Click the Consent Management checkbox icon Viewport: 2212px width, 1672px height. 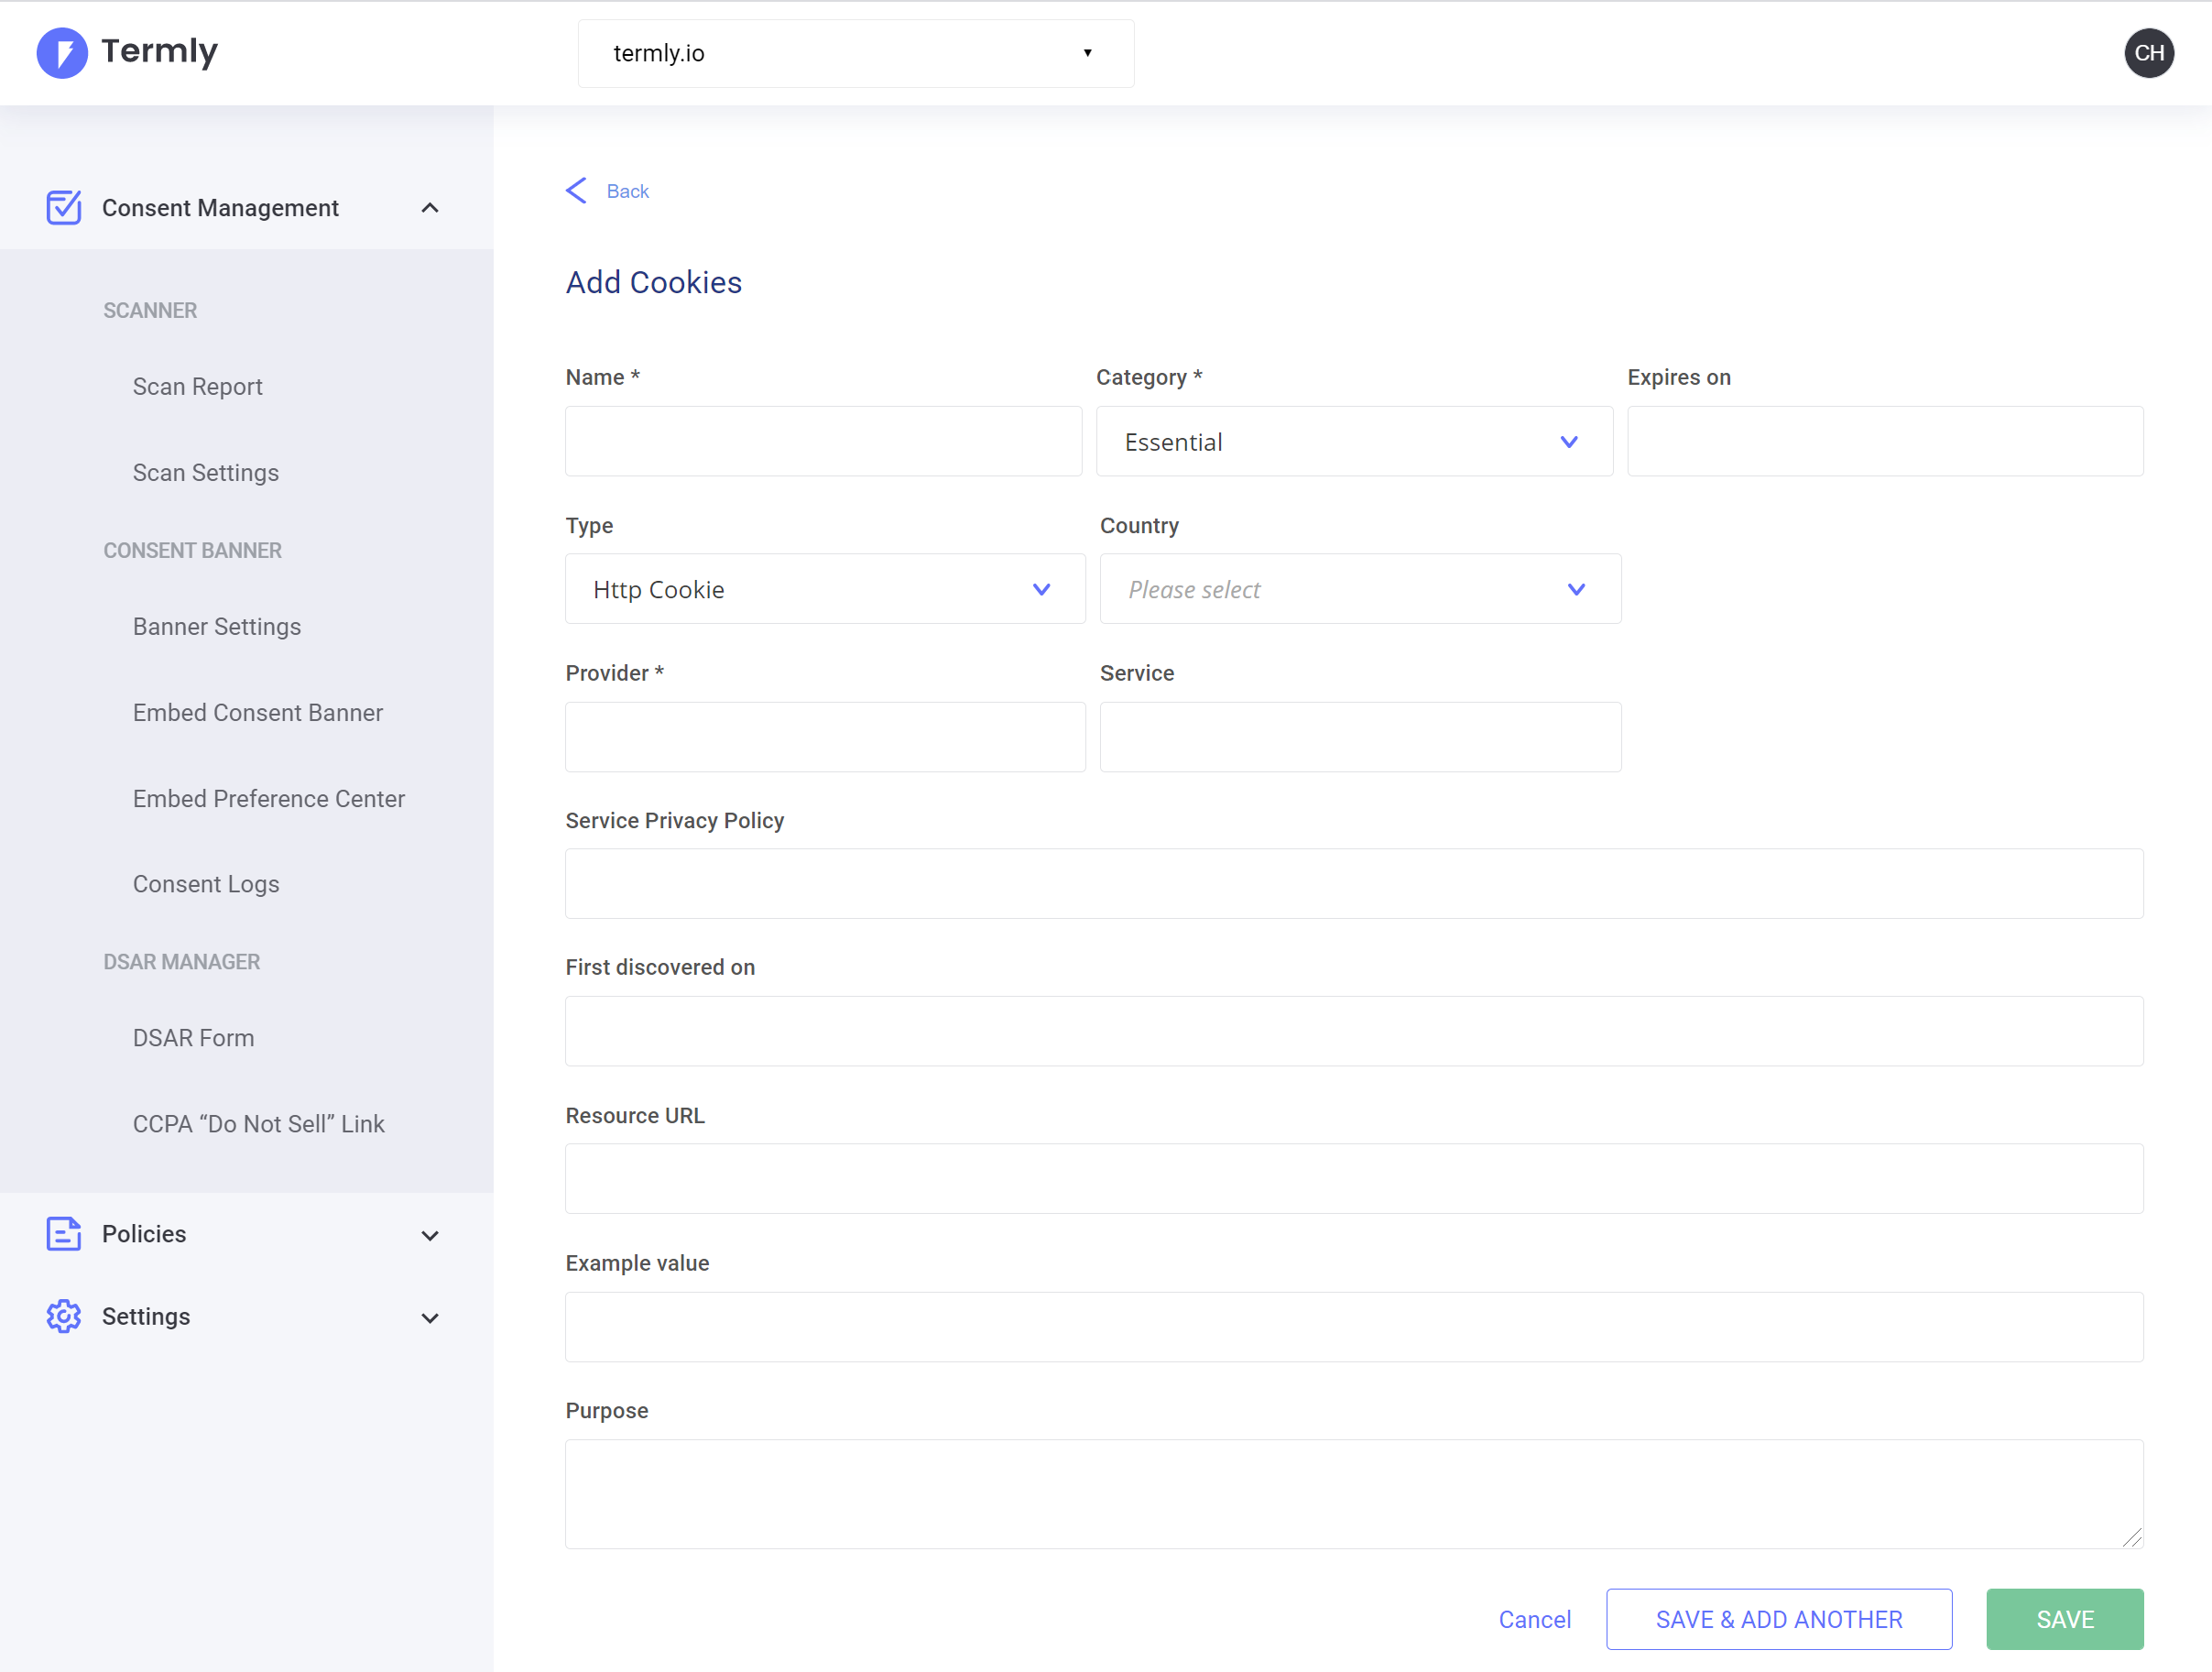(64, 208)
